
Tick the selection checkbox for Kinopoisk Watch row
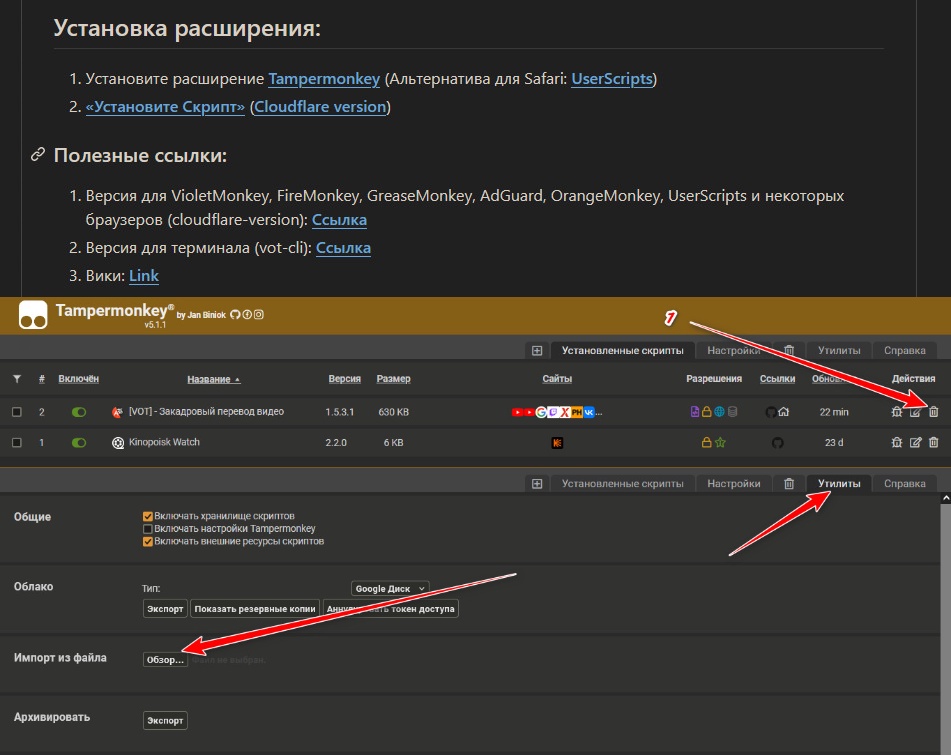point(17,443)
